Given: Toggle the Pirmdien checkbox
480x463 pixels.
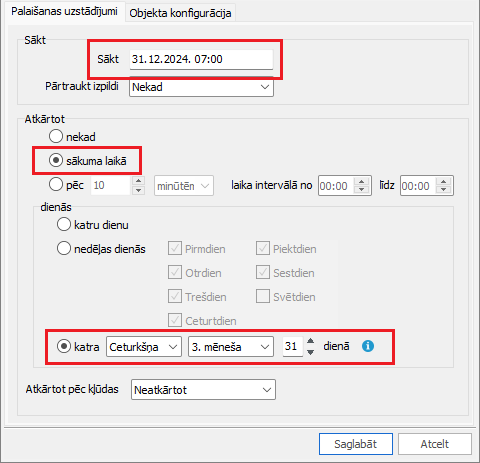Looking at the screenshot, I should point(175,248).
